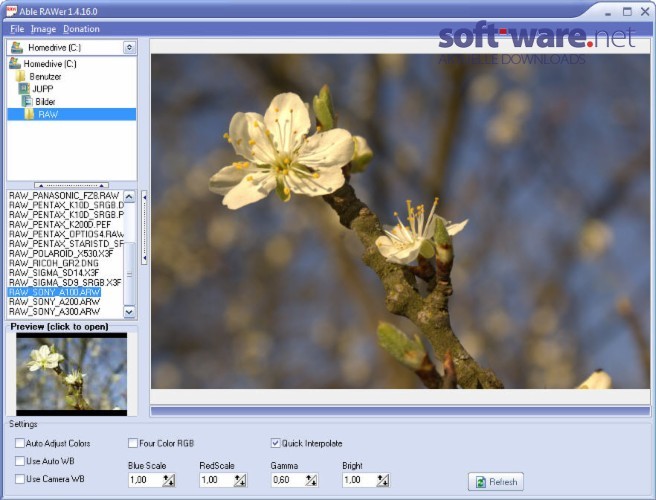The width and height of the screenshot is (656, 500).
Task: Click the Bright spinner arrows
Action: click(x=383, y=480)
